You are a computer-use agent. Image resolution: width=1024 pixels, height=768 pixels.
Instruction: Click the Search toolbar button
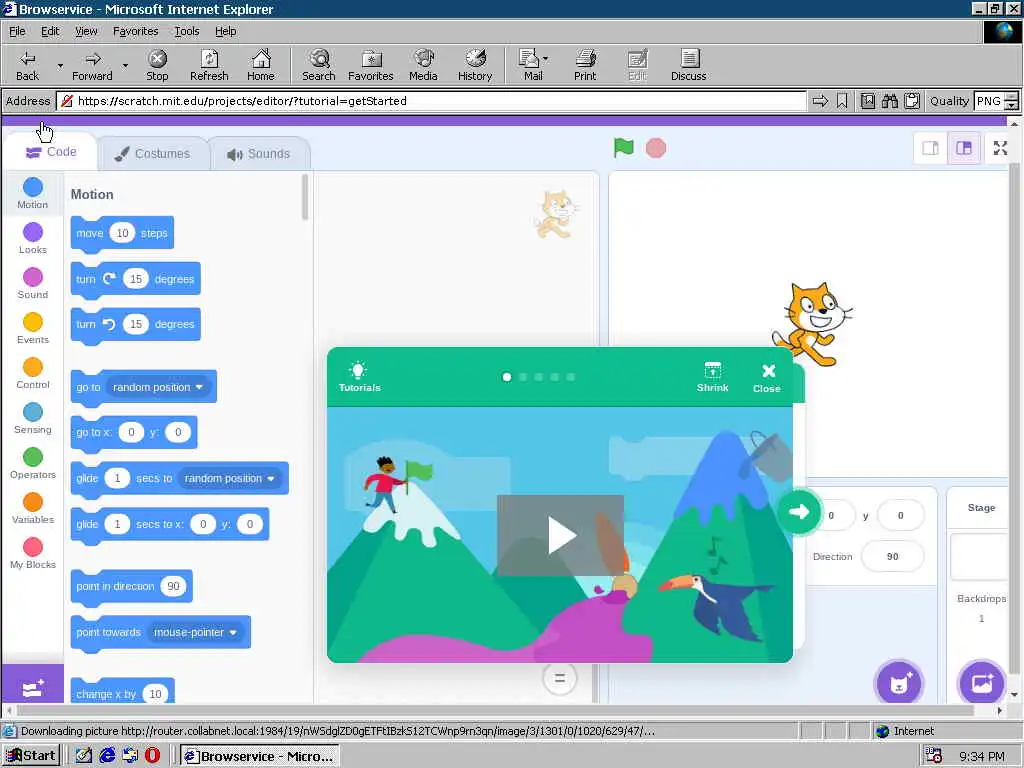319,65
